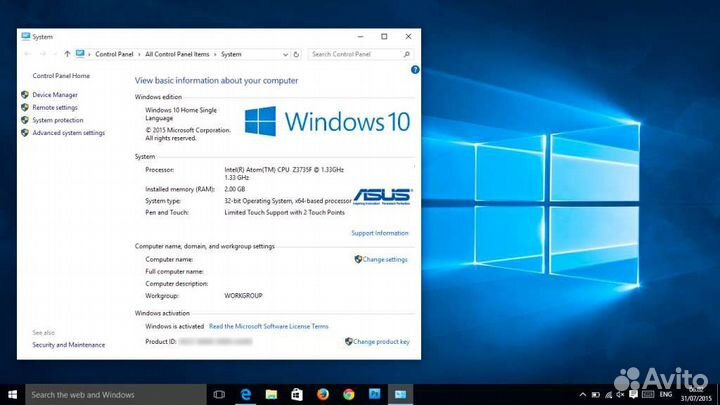The height and width of the screenshot is (405, 720).
Task: Click the Forward navigation arrow
Action: point(43,54)
